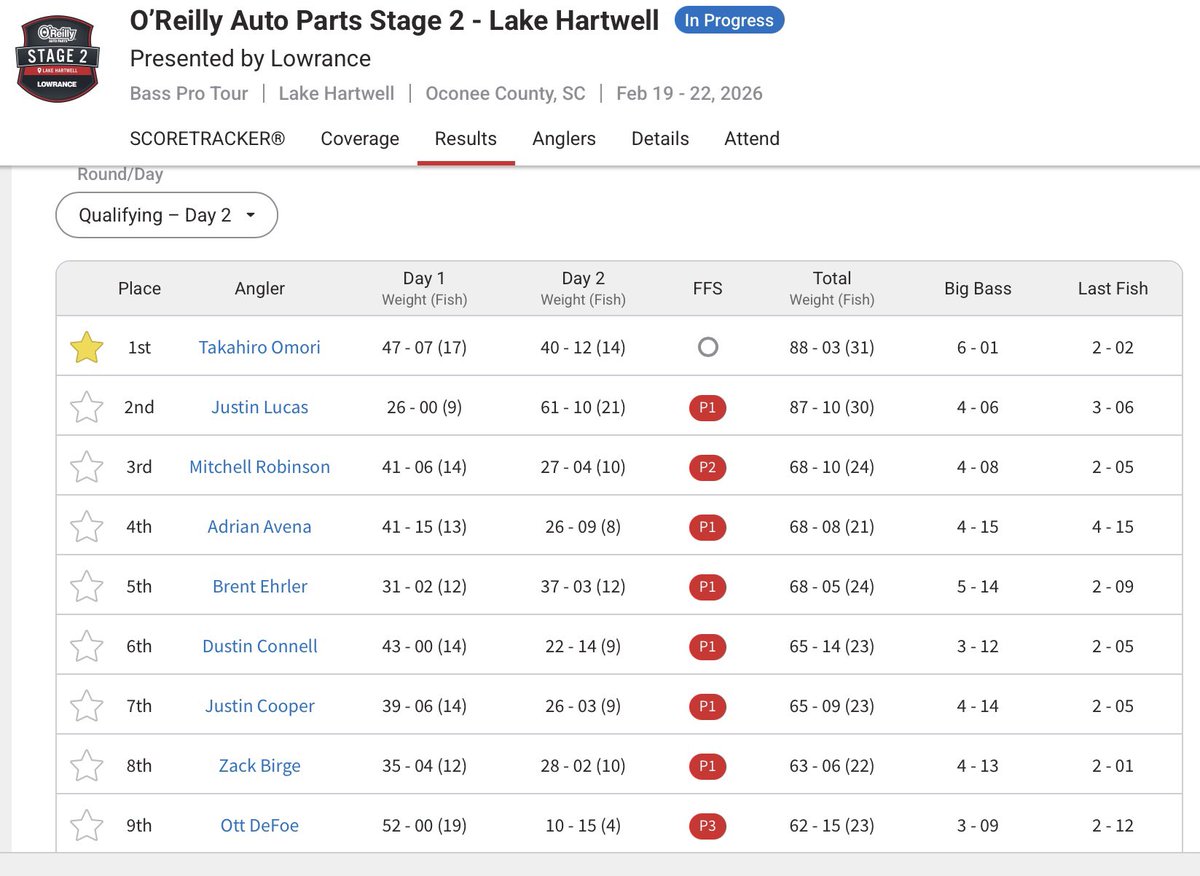Open Adrian Avena's angler page
Screen dimensions: 1200x876
[x=260, y=527]
